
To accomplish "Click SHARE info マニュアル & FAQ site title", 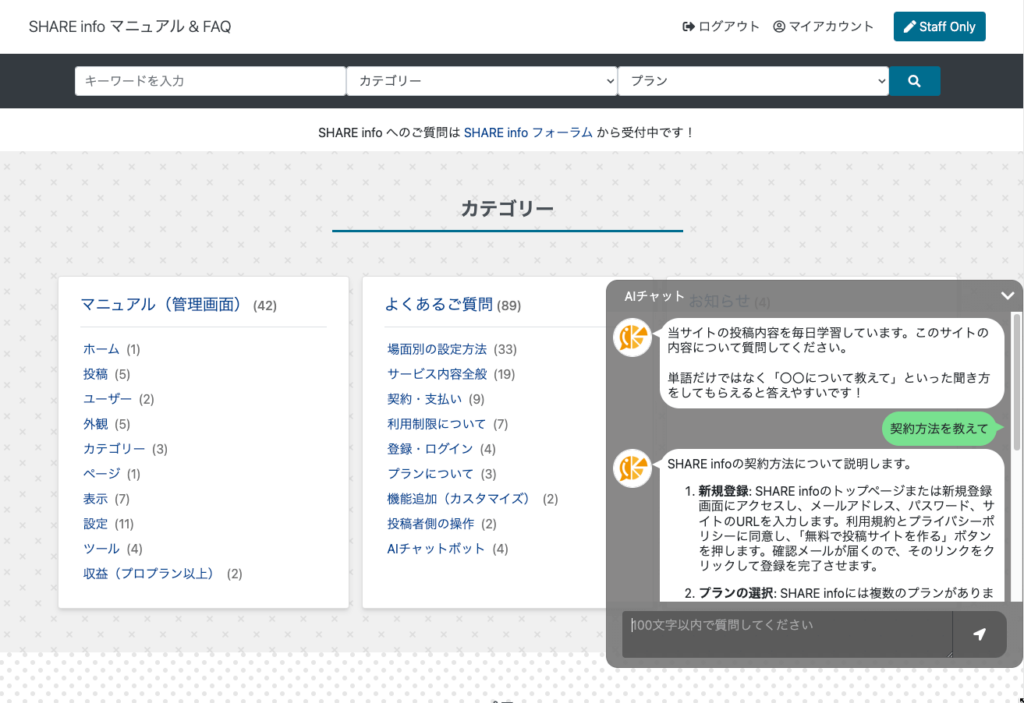I will point(130,27).
